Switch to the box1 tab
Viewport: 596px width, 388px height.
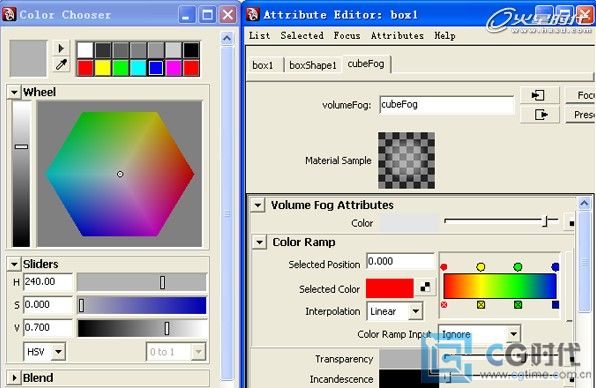264,65
